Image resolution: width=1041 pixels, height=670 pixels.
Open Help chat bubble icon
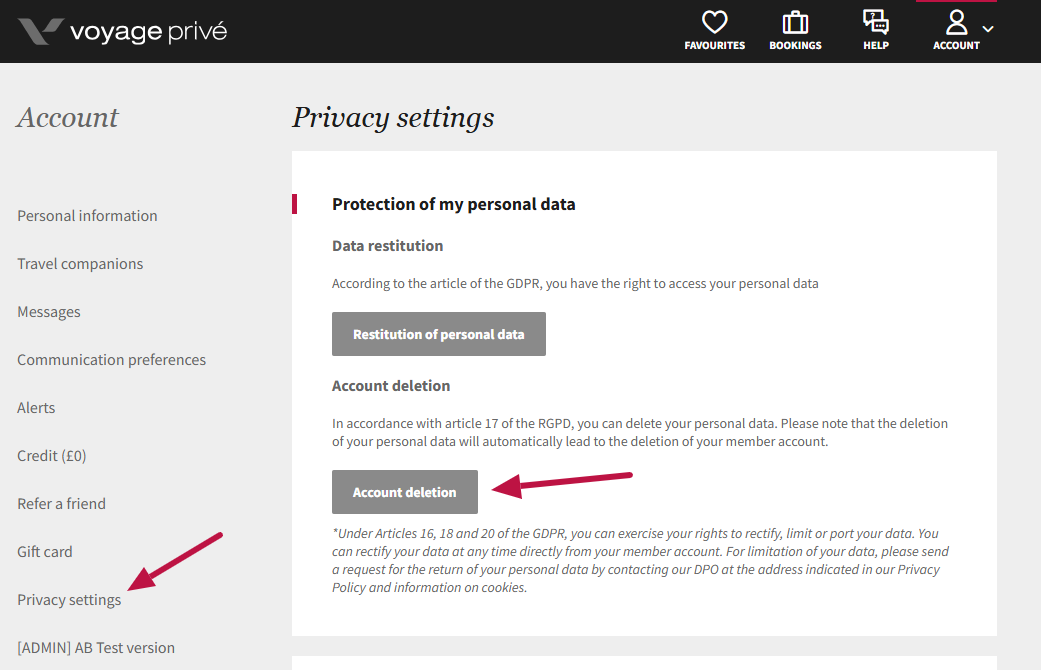click(x=875, y=23)
